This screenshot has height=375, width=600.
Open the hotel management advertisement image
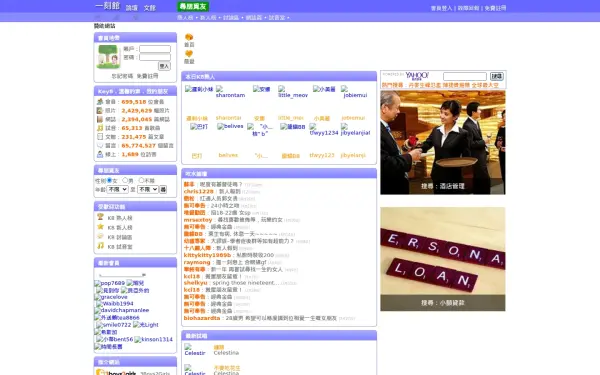443,143
